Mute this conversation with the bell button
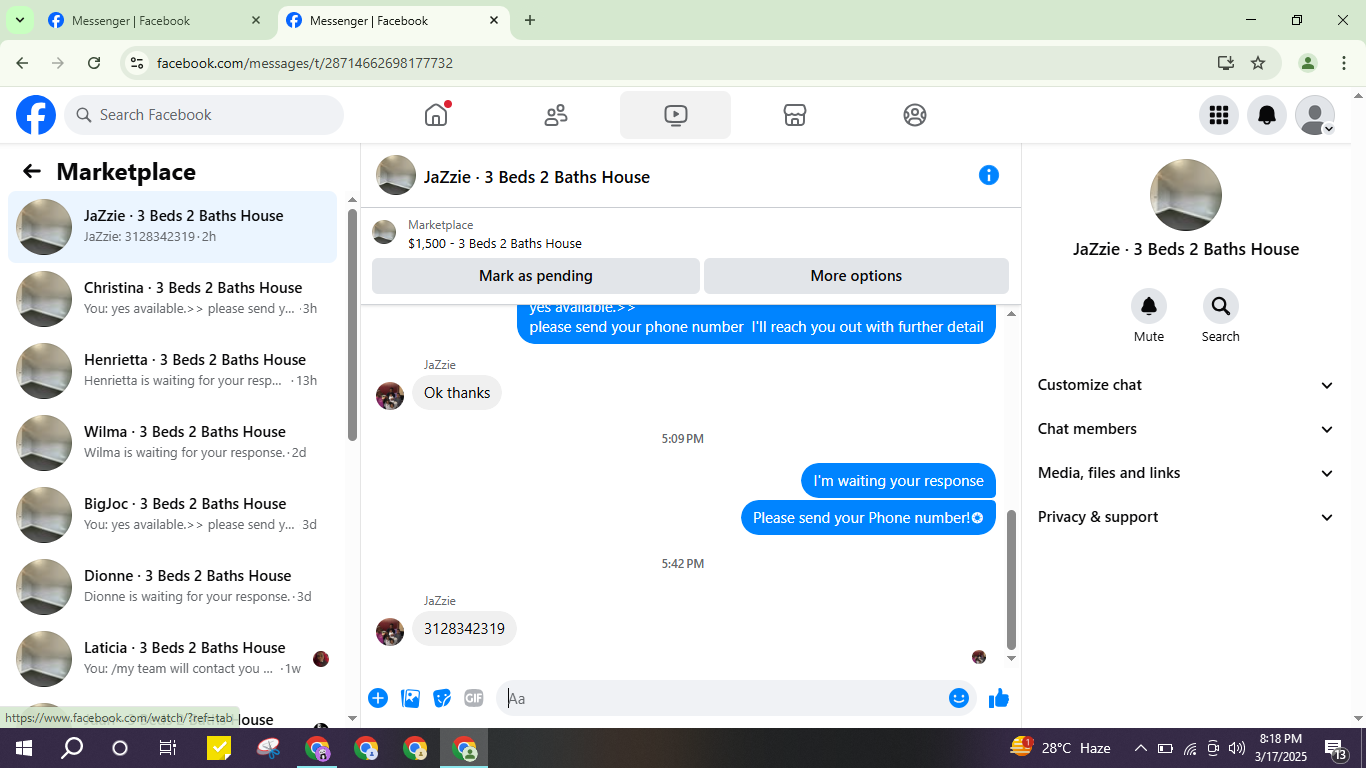The image size is (1366, 768). pos(1149,306)
